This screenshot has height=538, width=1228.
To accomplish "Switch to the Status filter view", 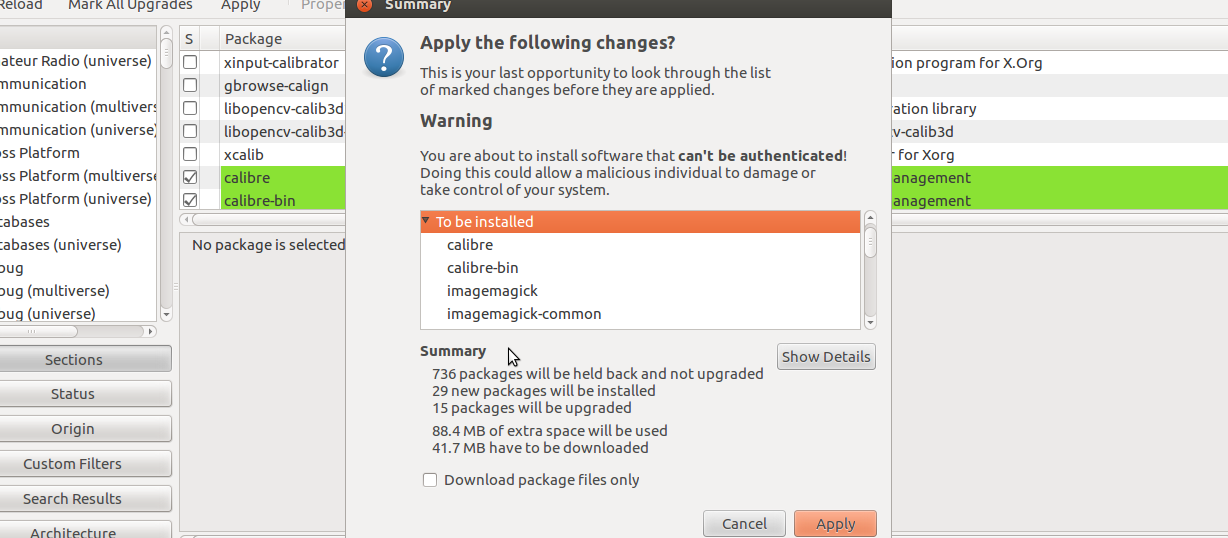I will [x=73, y=394].
